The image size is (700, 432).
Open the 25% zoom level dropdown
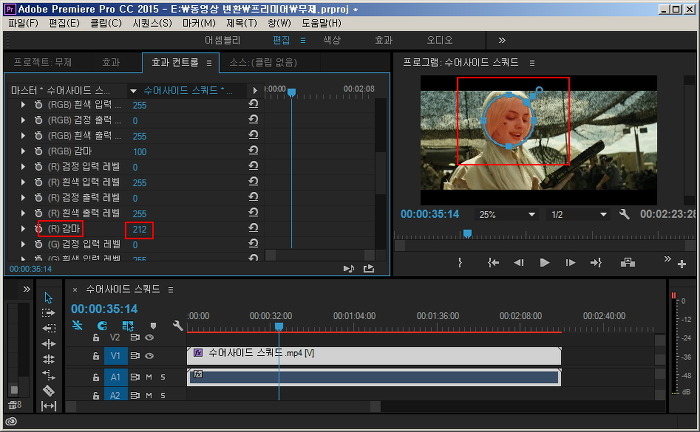[x=506, y=215]
